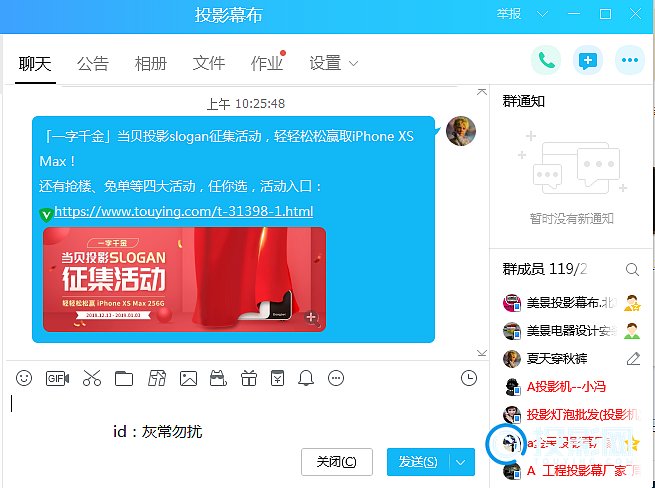Click the bottom chat area expander arrow
Viewport: 655px width, 488px height.
[482, 353]
